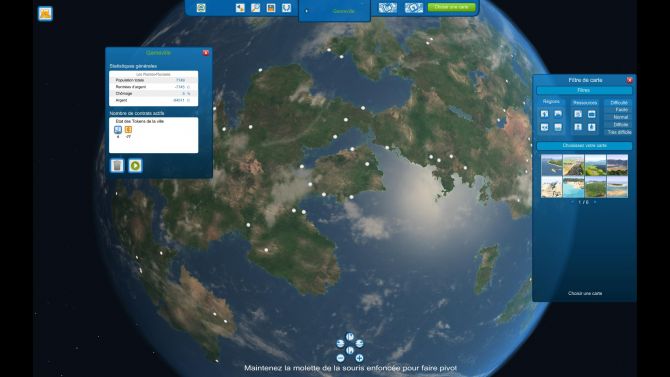This screenshot has height=377, width=670.
Task: Click the orange icon at top-left corner
Action: (x=45, y=14)
